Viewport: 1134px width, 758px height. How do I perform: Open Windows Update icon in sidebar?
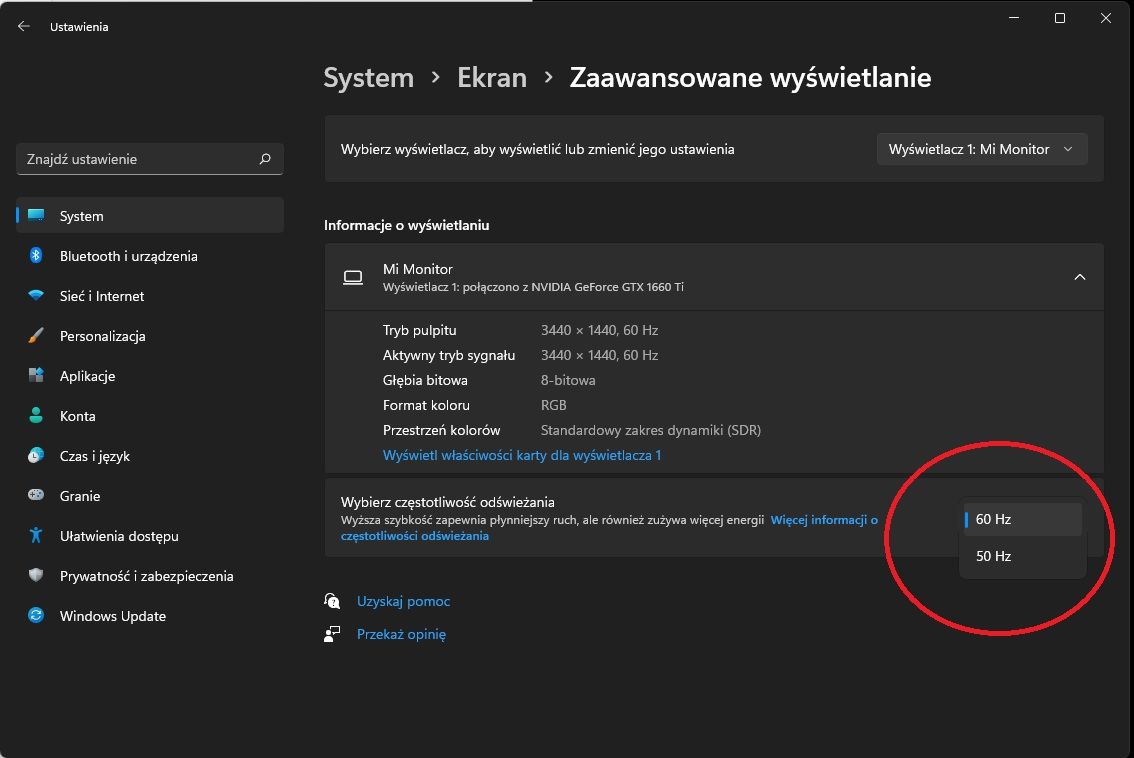click(36, 616)
